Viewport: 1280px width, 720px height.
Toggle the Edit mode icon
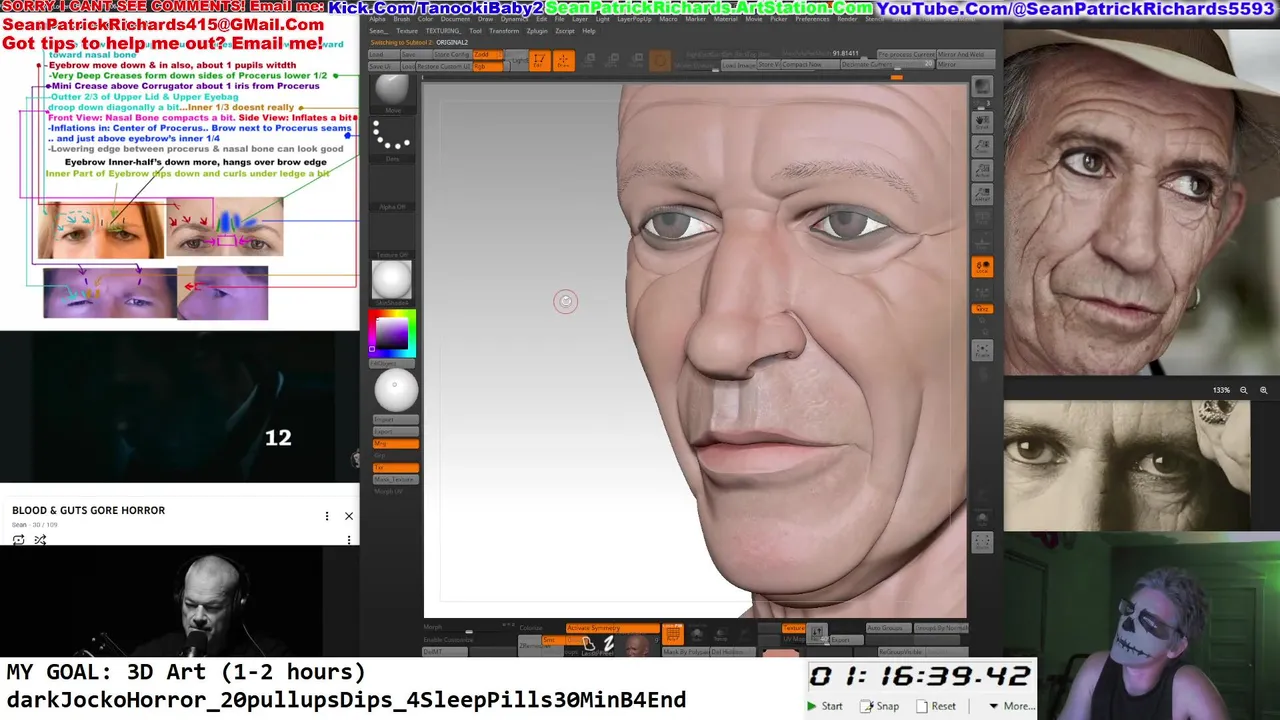539,61
